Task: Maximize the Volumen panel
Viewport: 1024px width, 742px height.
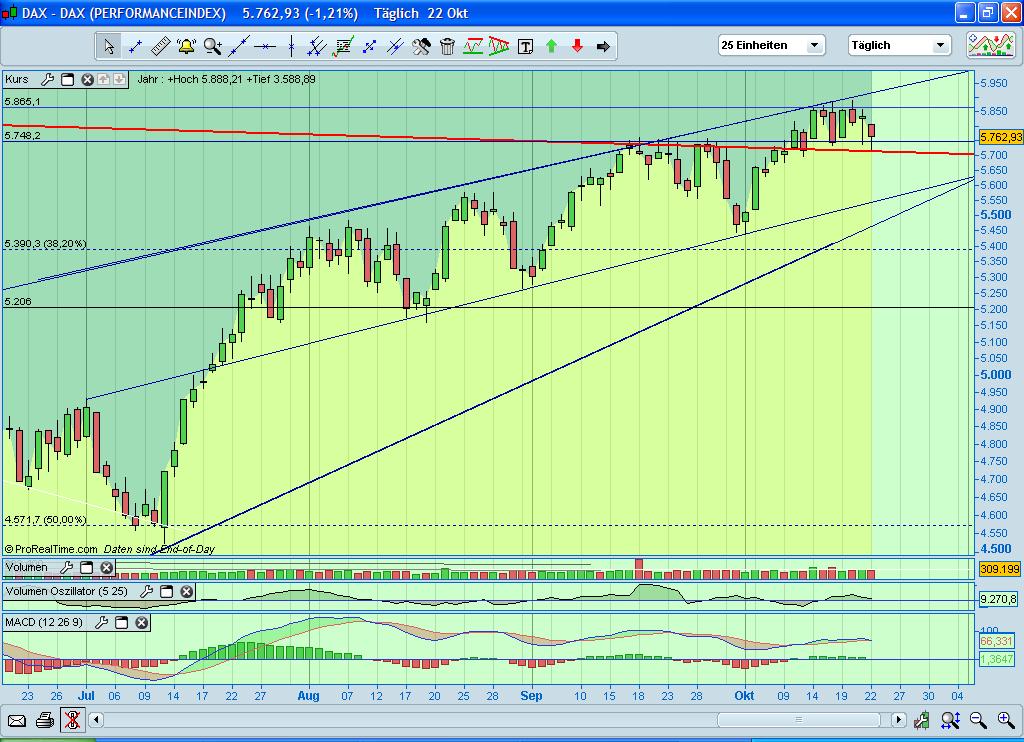Action: (86, 568)
